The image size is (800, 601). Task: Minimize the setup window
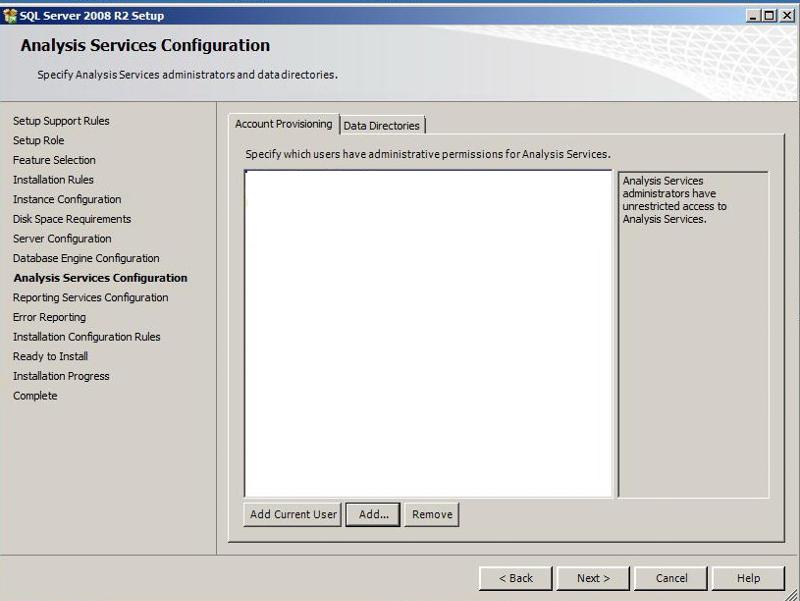click(753, 16)
